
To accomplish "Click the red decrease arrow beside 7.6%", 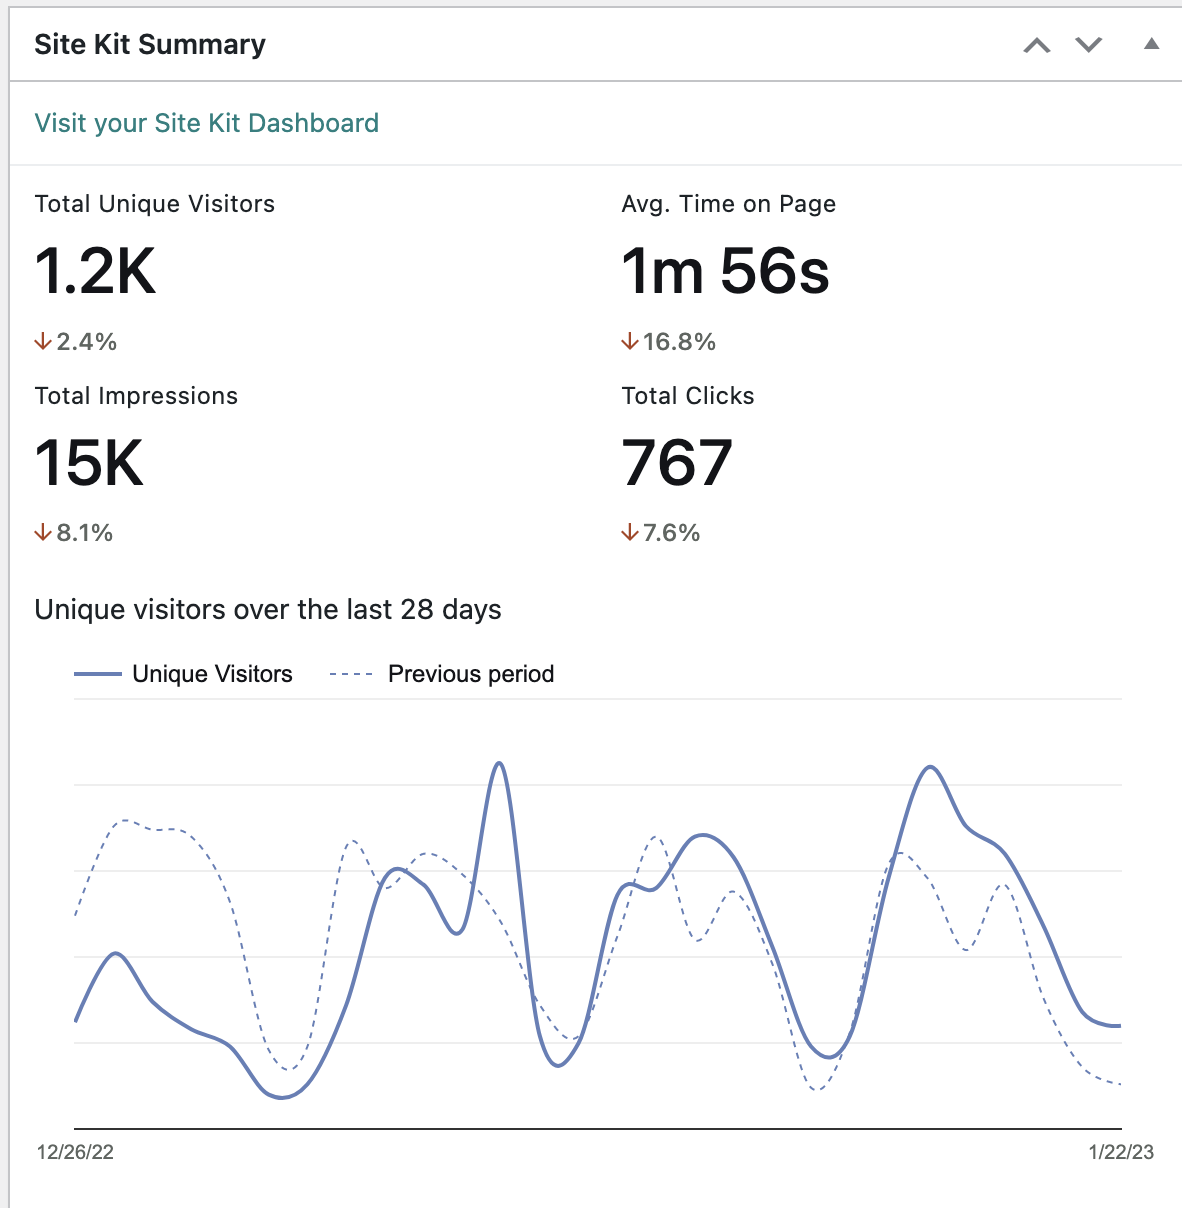I will (x=630, y=532).
